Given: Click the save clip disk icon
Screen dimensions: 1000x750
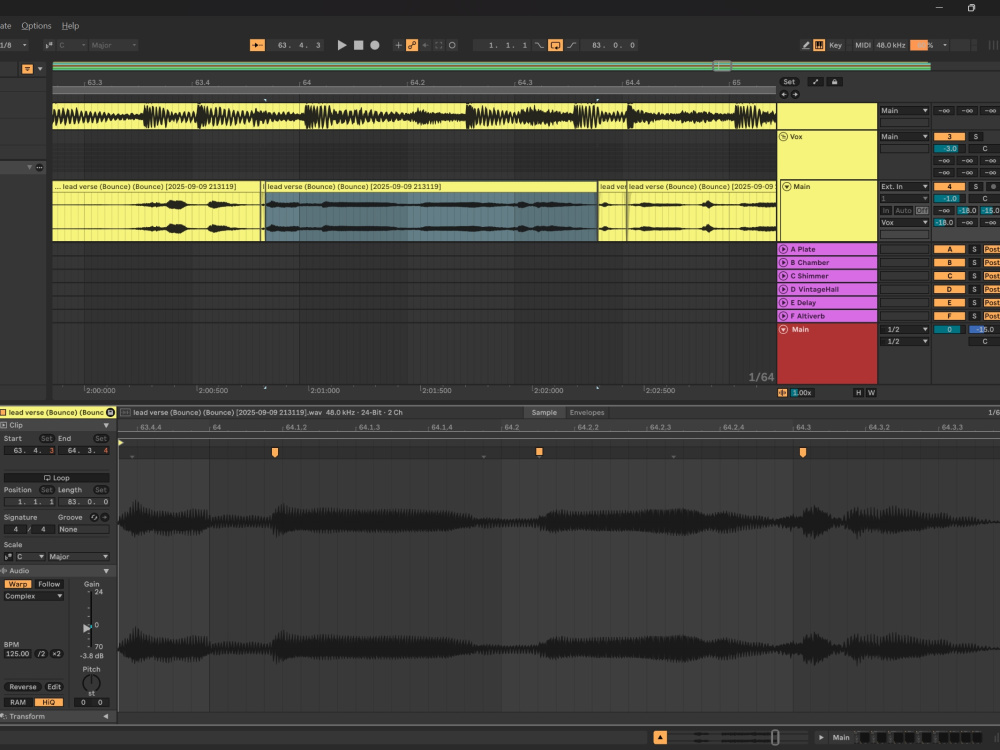Looking at the screenshot, I should (110, 413).
